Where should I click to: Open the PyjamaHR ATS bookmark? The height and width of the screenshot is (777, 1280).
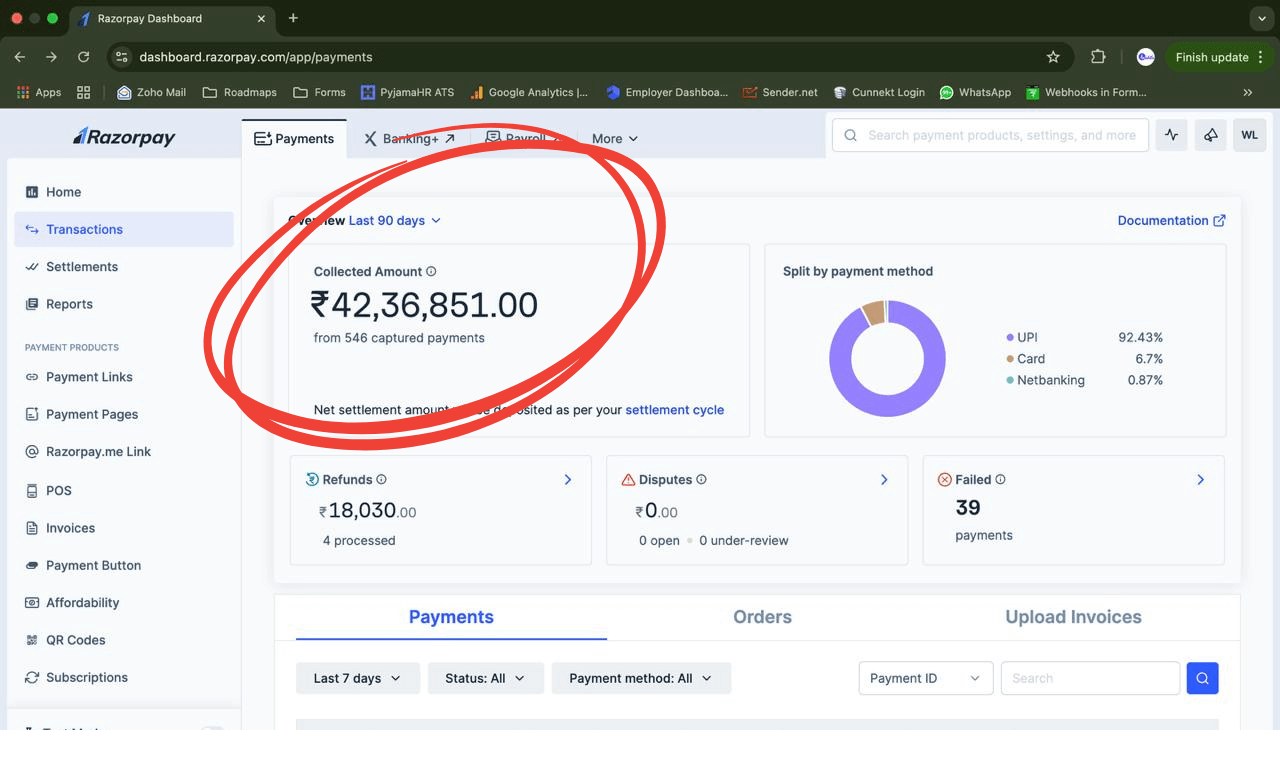click(407, 92)
